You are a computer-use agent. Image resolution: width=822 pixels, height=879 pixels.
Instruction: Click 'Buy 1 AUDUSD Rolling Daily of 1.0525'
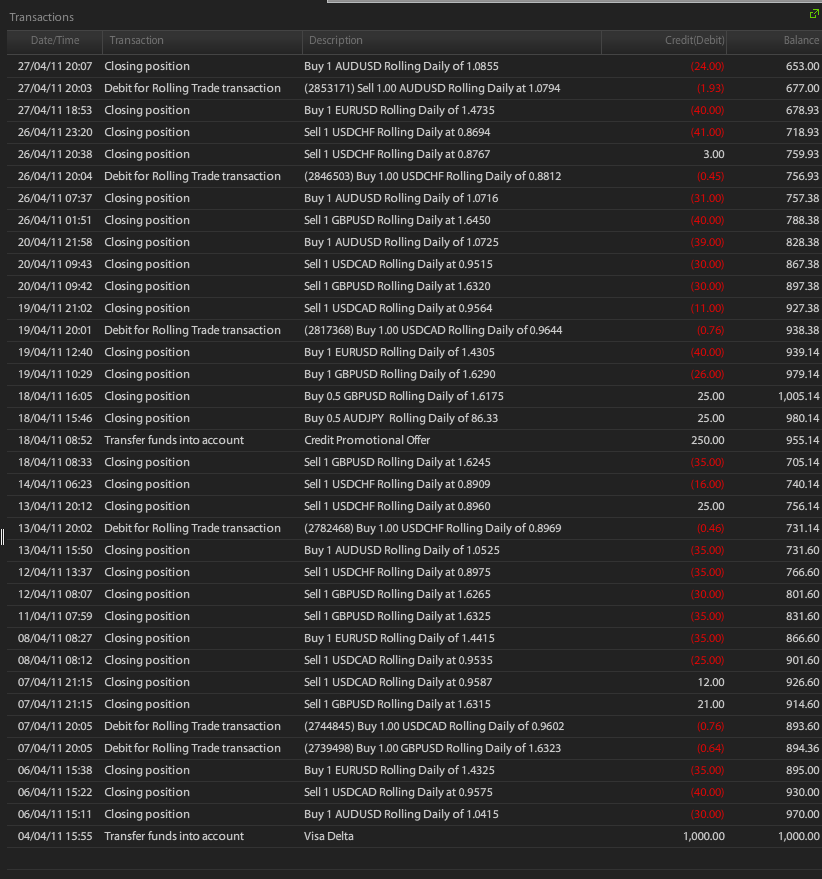[x=401, y=550]
